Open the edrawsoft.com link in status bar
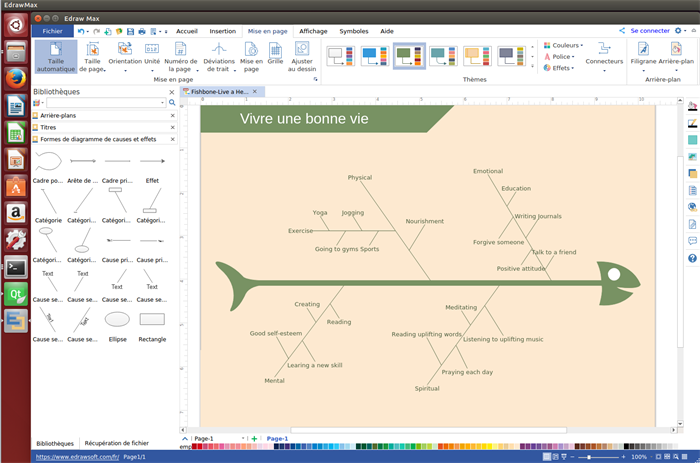The width and height of the screenshot is (700, 463). (x=77, y=457)
